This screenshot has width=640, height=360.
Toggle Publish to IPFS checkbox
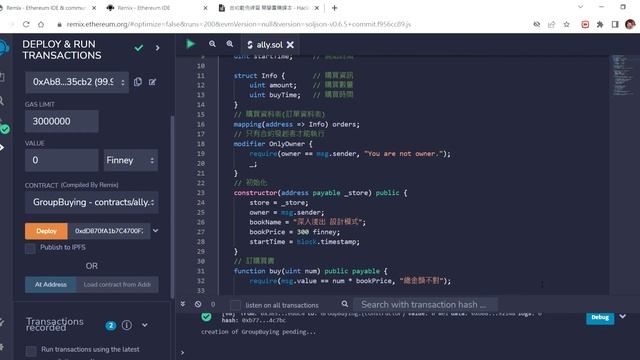tap(30, 248)
